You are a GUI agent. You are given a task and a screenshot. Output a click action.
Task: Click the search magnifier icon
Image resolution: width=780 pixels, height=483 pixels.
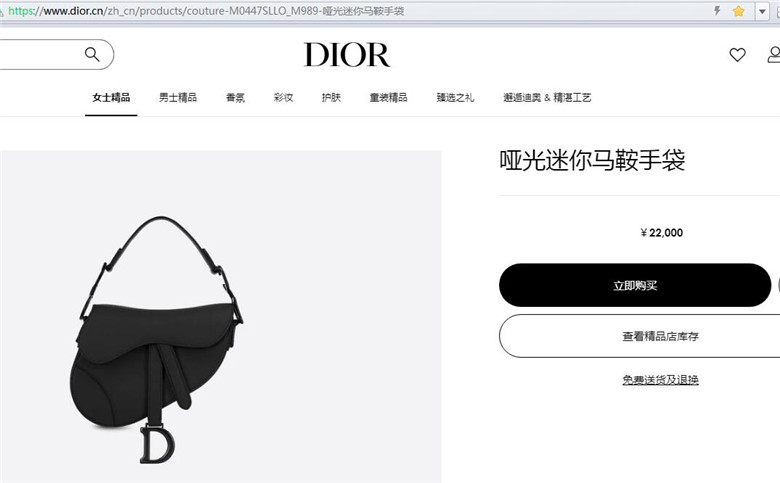[x=92, y=54]
